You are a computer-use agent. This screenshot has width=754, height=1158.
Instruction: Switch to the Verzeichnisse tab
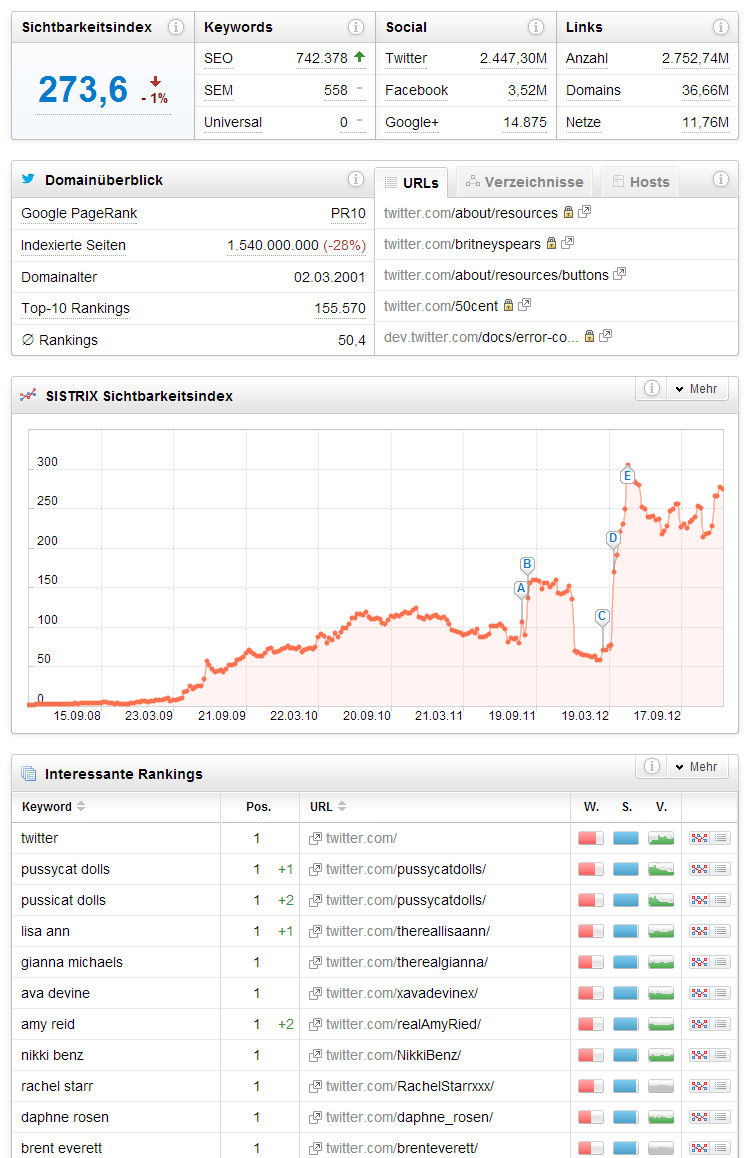524,182
